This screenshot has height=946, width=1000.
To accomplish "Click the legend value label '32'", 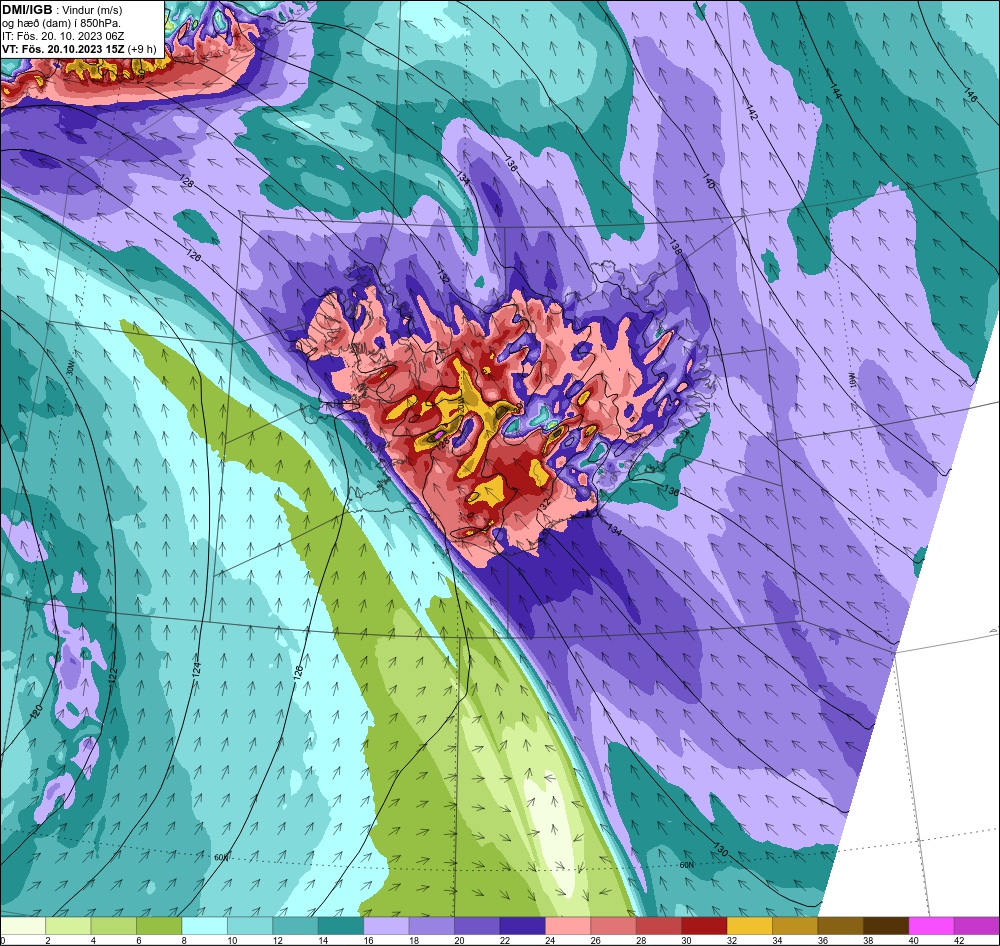I will (x=732, y=940).
